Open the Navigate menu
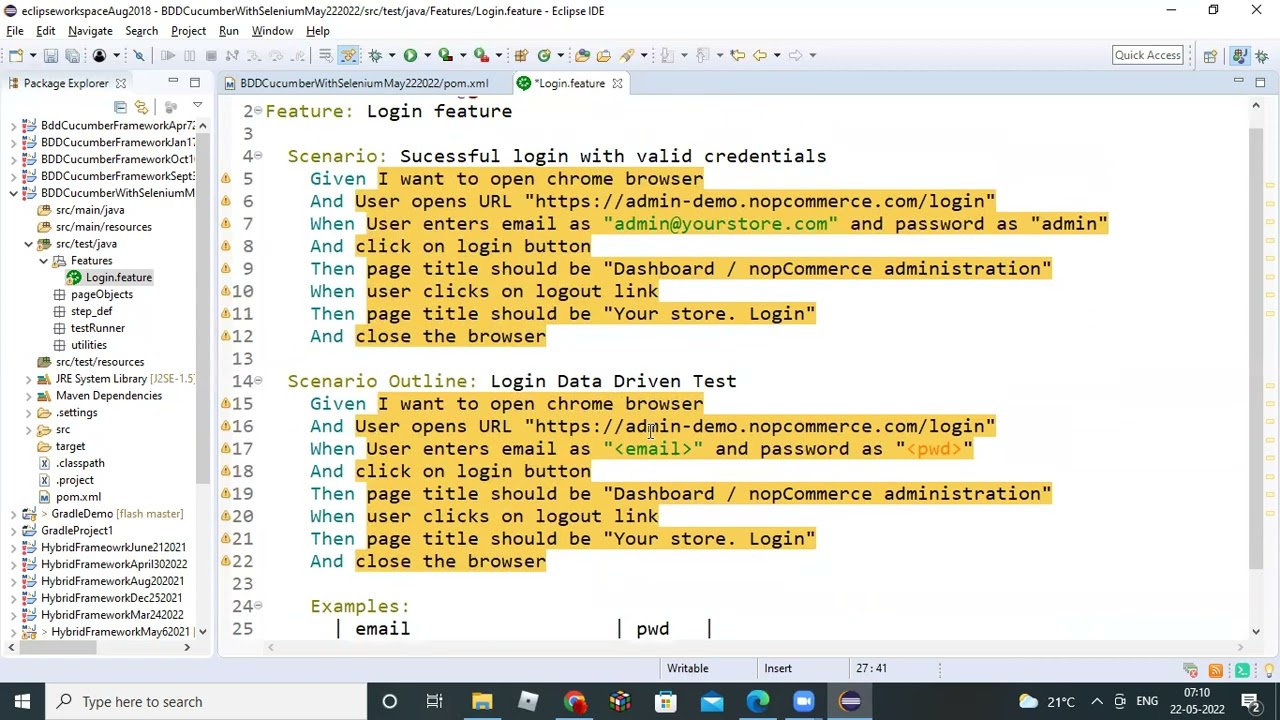This screenshot has width=1280, height=720. [90, 31]
